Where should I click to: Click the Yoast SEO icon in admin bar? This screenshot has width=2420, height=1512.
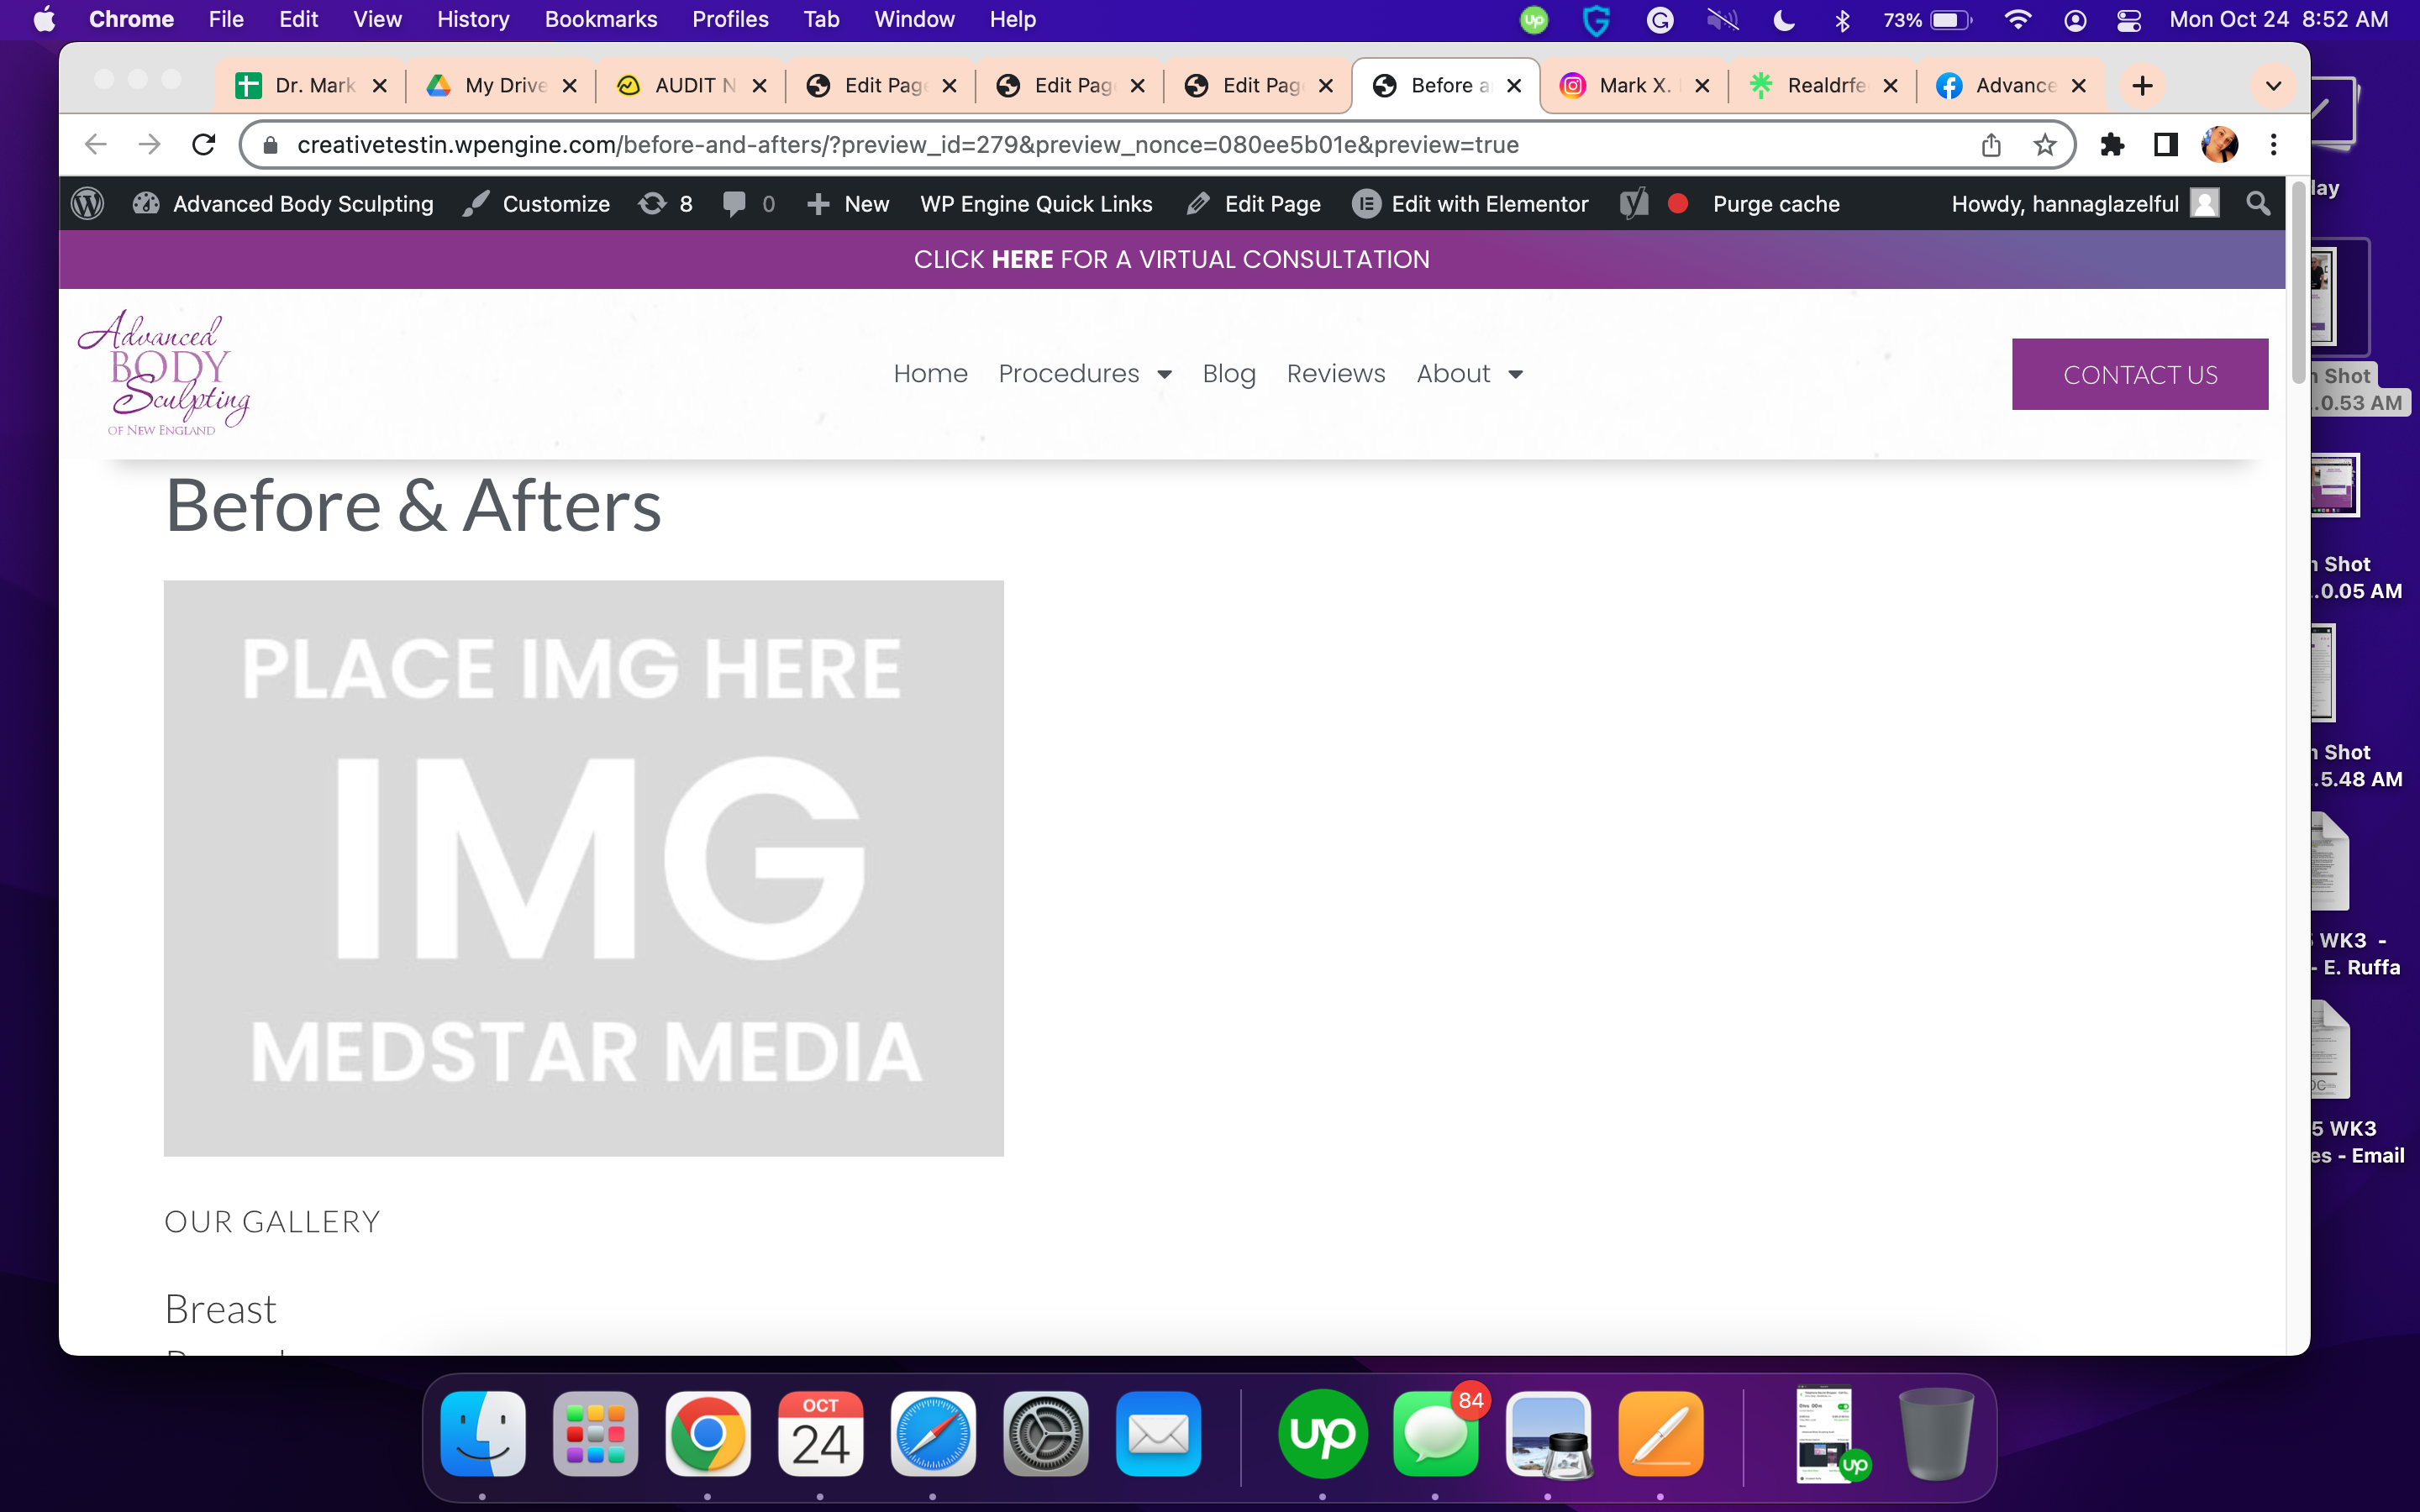coord(1634,204)
